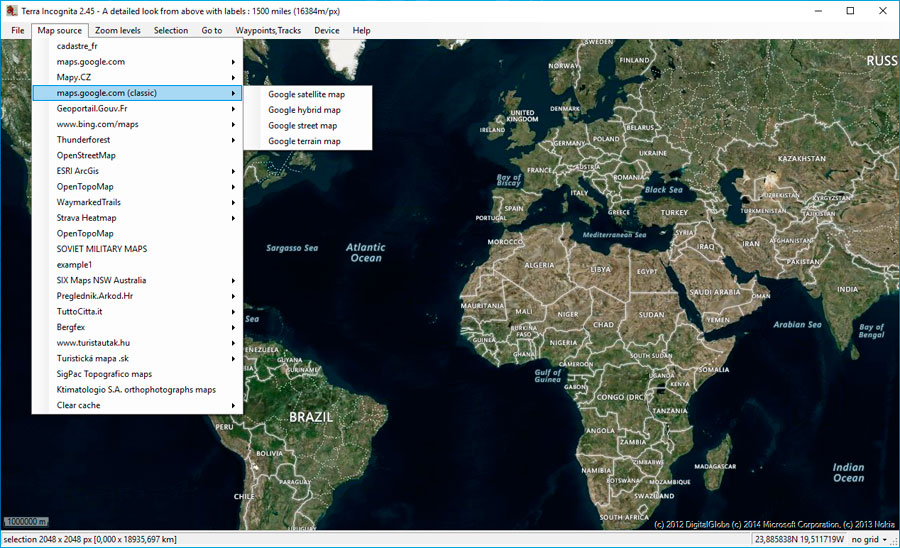Expand the ESRI ArcGis submenu

137,171
